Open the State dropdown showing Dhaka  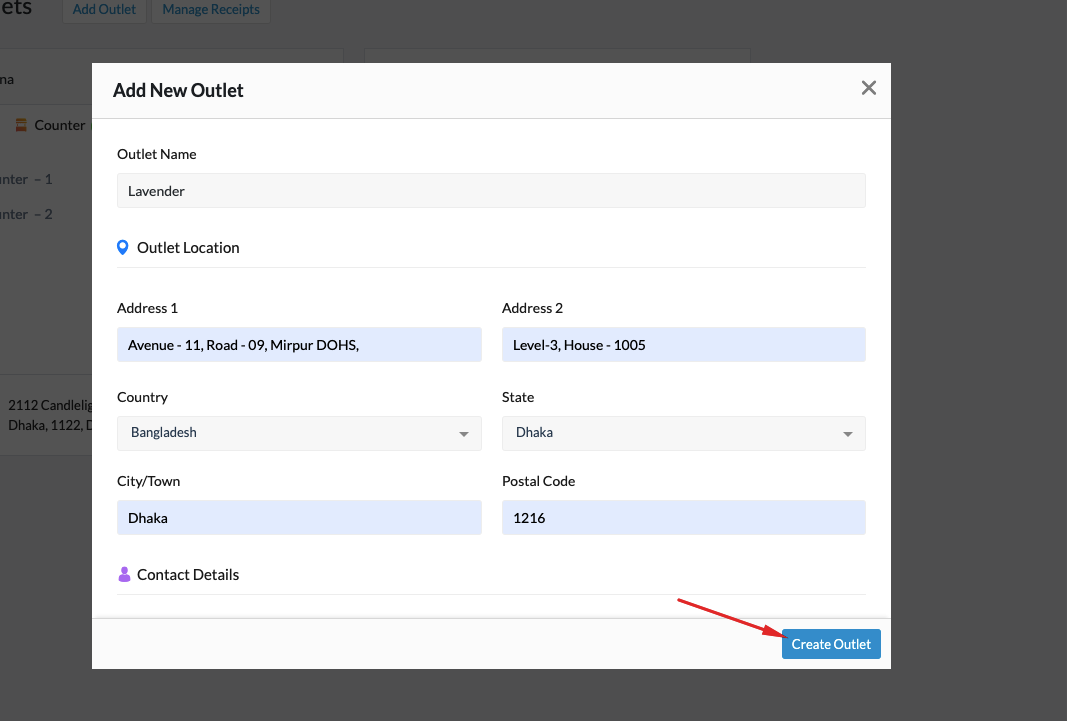[683, 433]
